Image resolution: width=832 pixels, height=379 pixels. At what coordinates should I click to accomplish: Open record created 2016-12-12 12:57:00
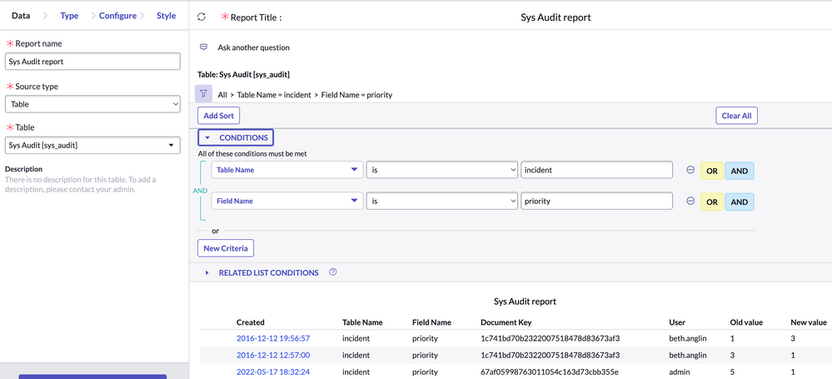[273, 355]
